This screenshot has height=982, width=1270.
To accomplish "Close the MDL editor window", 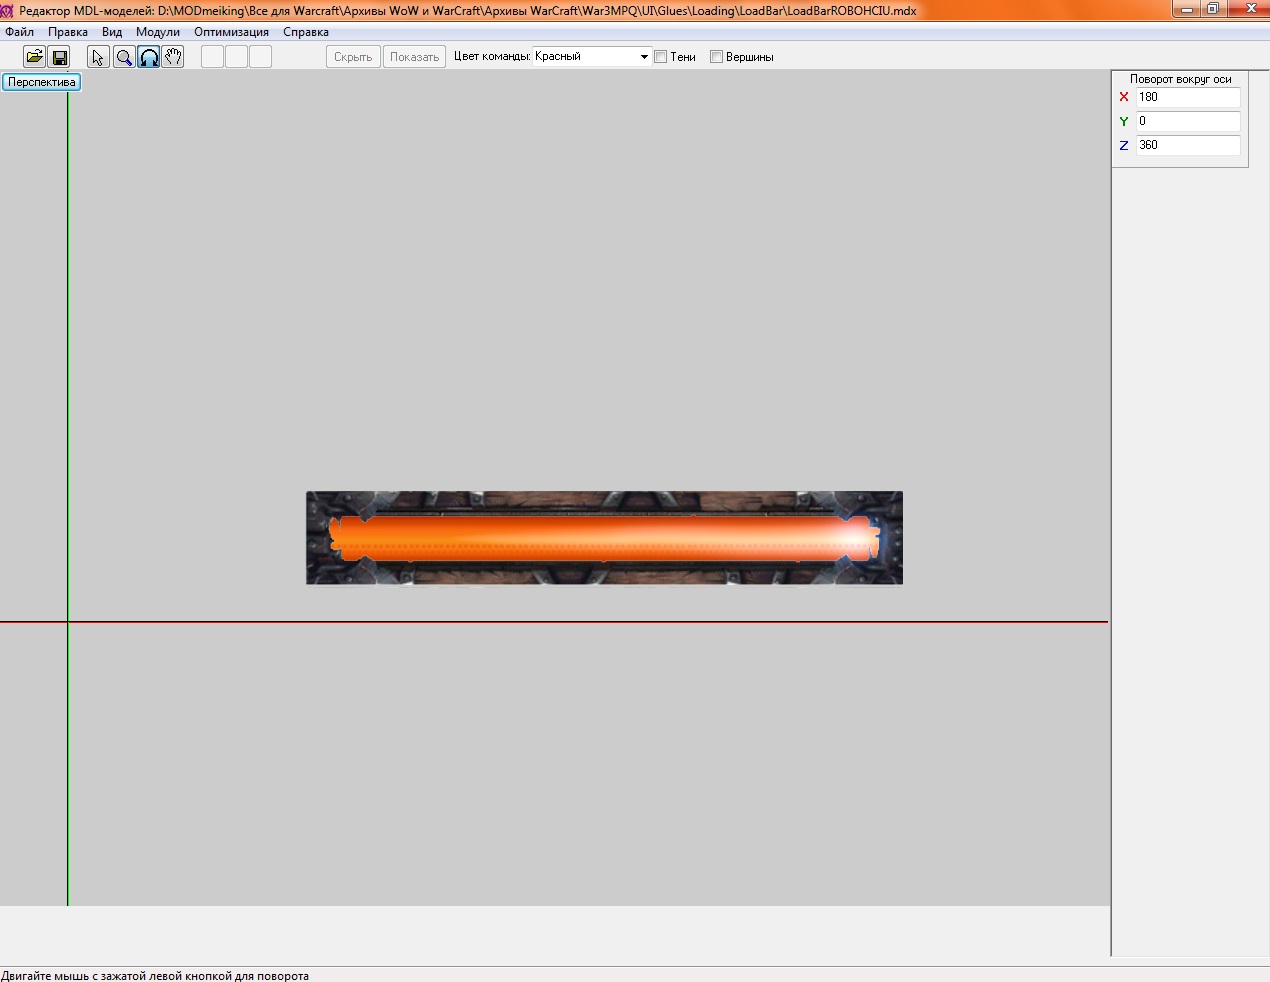I will pyautogui.click(x=1248, y=9).
